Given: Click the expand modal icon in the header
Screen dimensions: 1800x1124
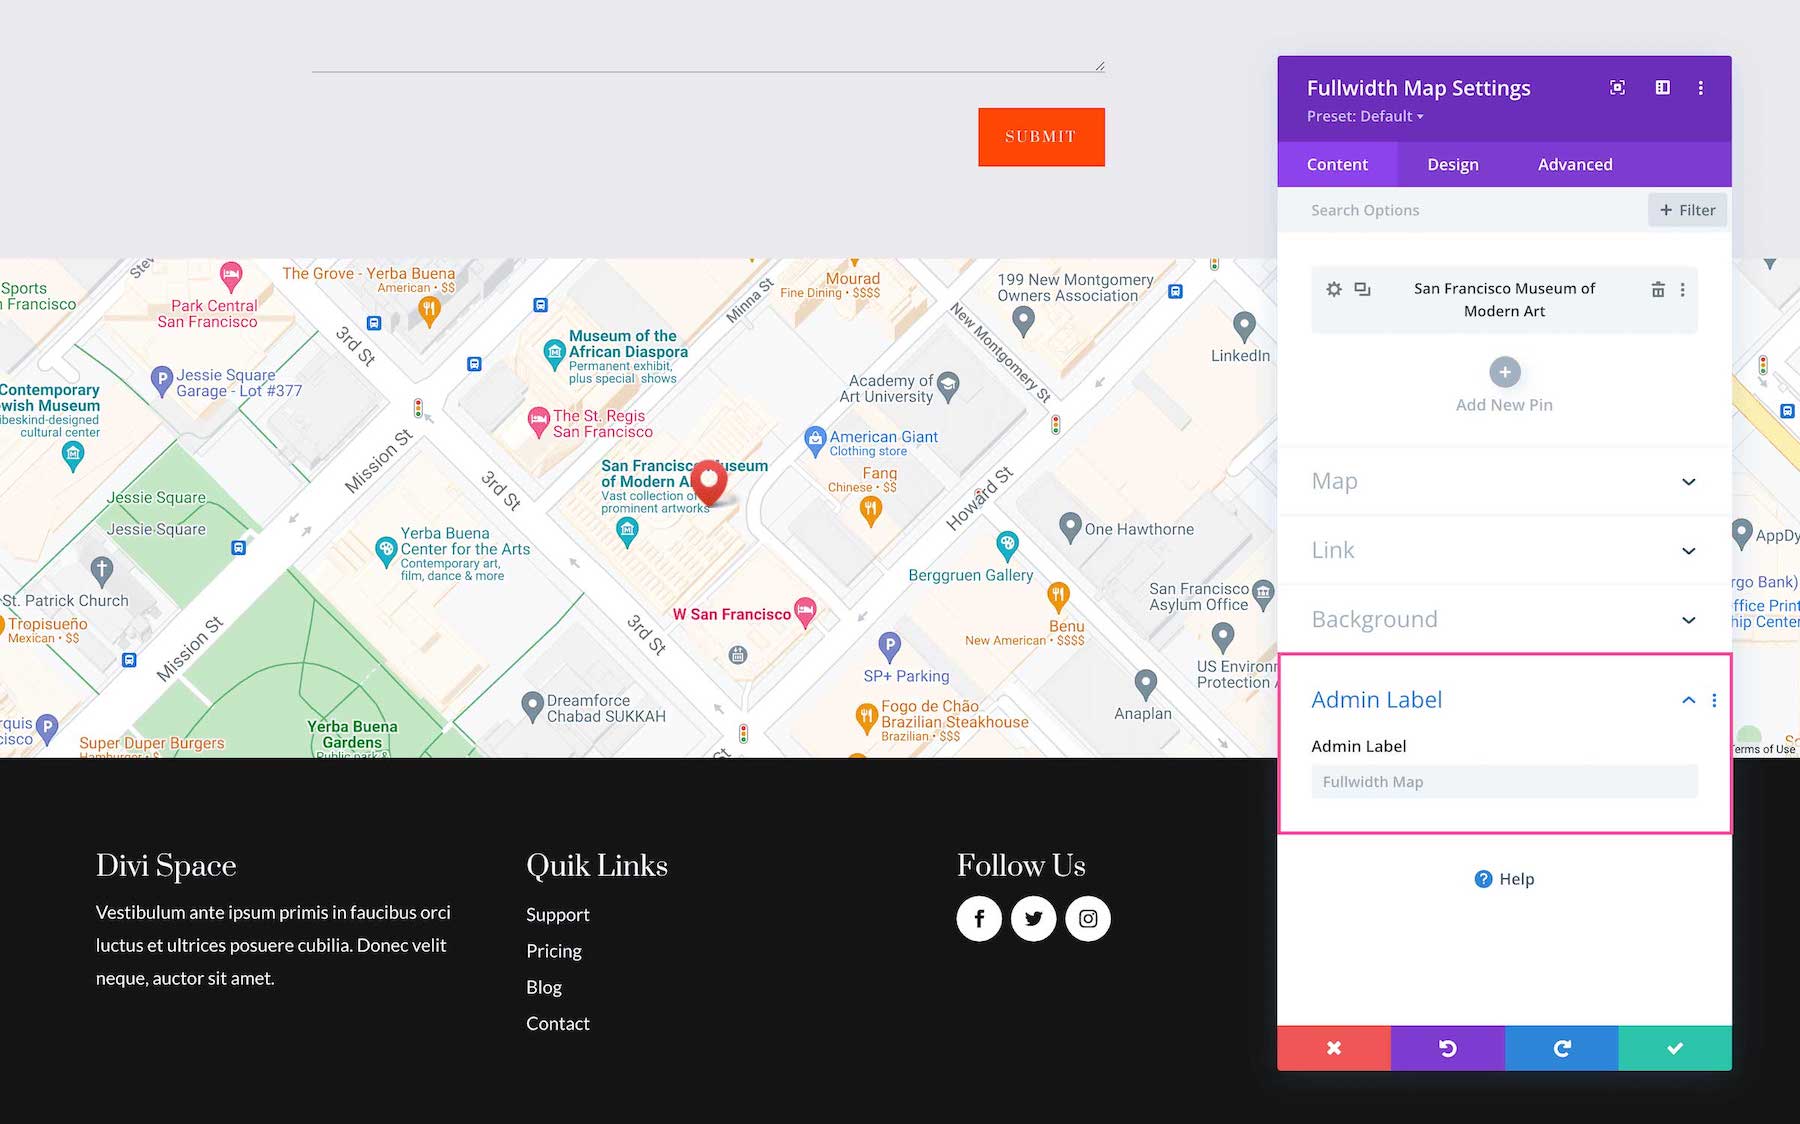Looking at the screenshot, I should click(1617, 88).
